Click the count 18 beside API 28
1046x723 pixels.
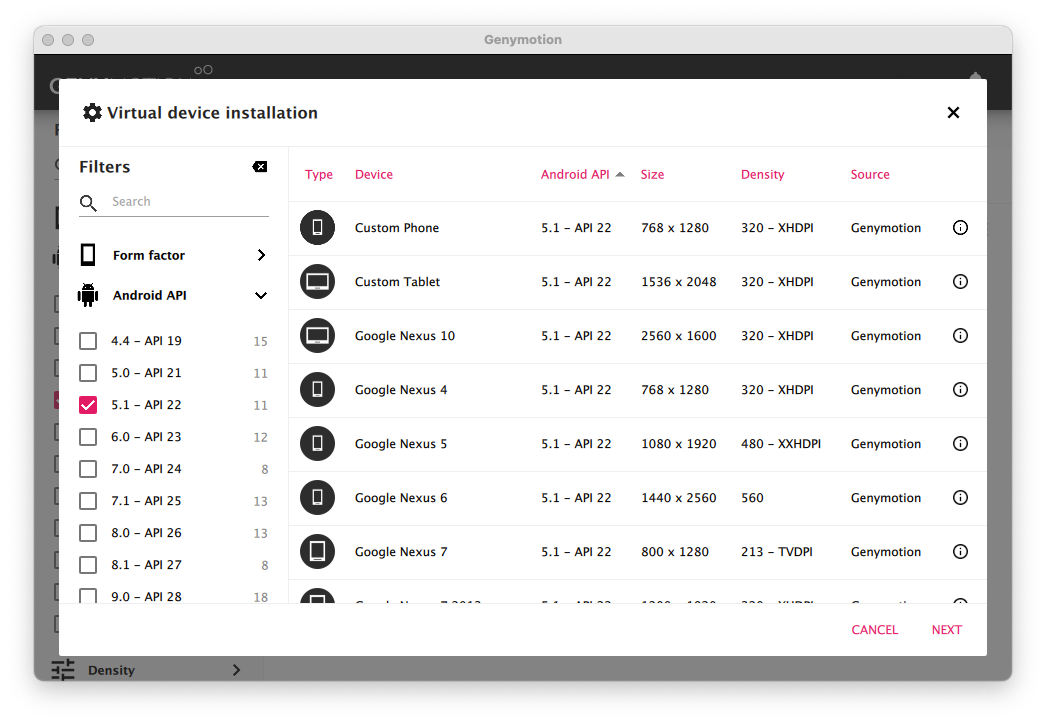[261, 596]
